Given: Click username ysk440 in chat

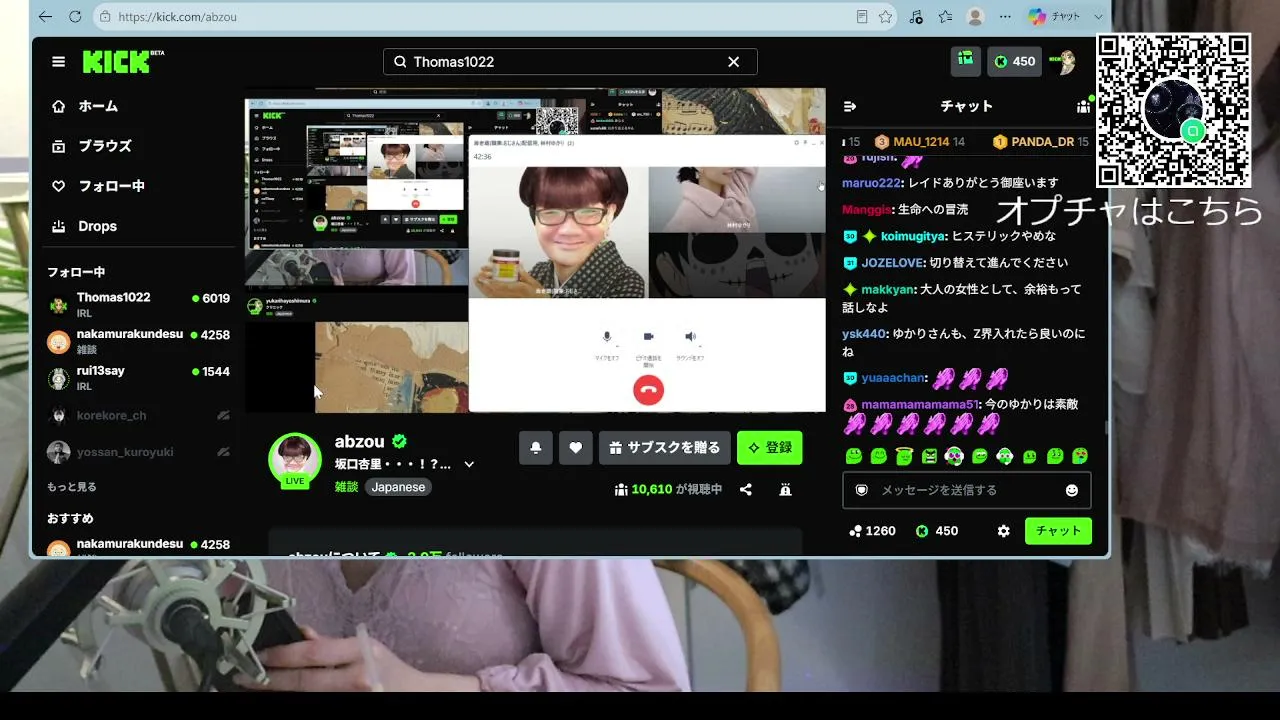Looking at the screenshot, I should pos(864,334).
